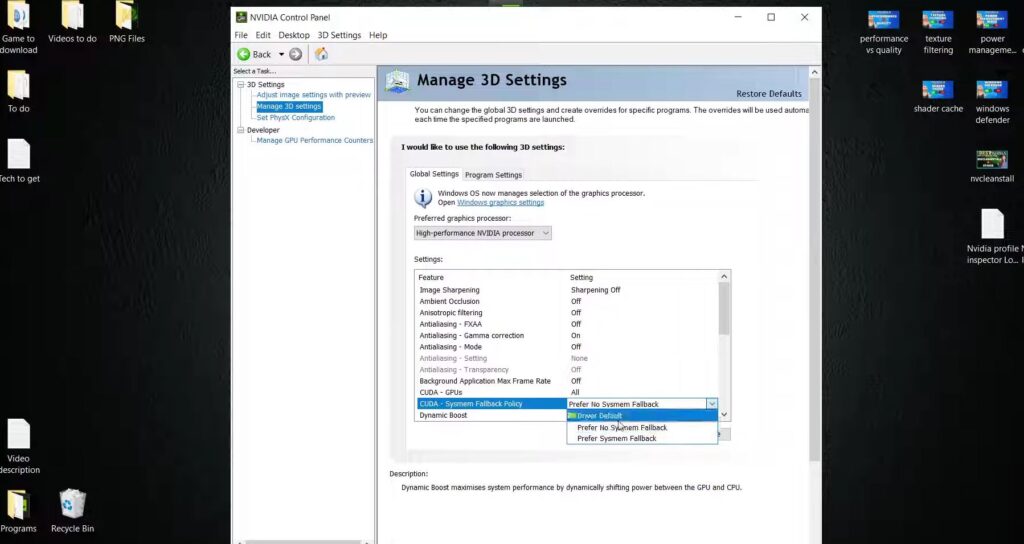The width and height of the screenshot is (1024, 544).
Task: Maximize the NVIDIA Control Panel window
Action: click(771, 18)
